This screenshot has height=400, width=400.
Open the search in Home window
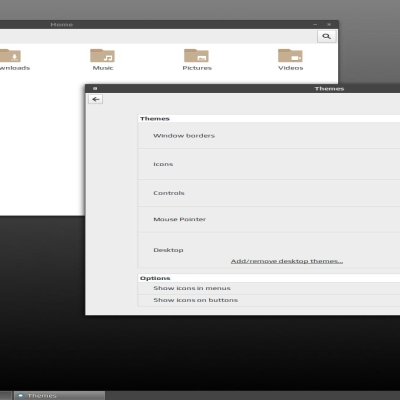pos(326,36)
